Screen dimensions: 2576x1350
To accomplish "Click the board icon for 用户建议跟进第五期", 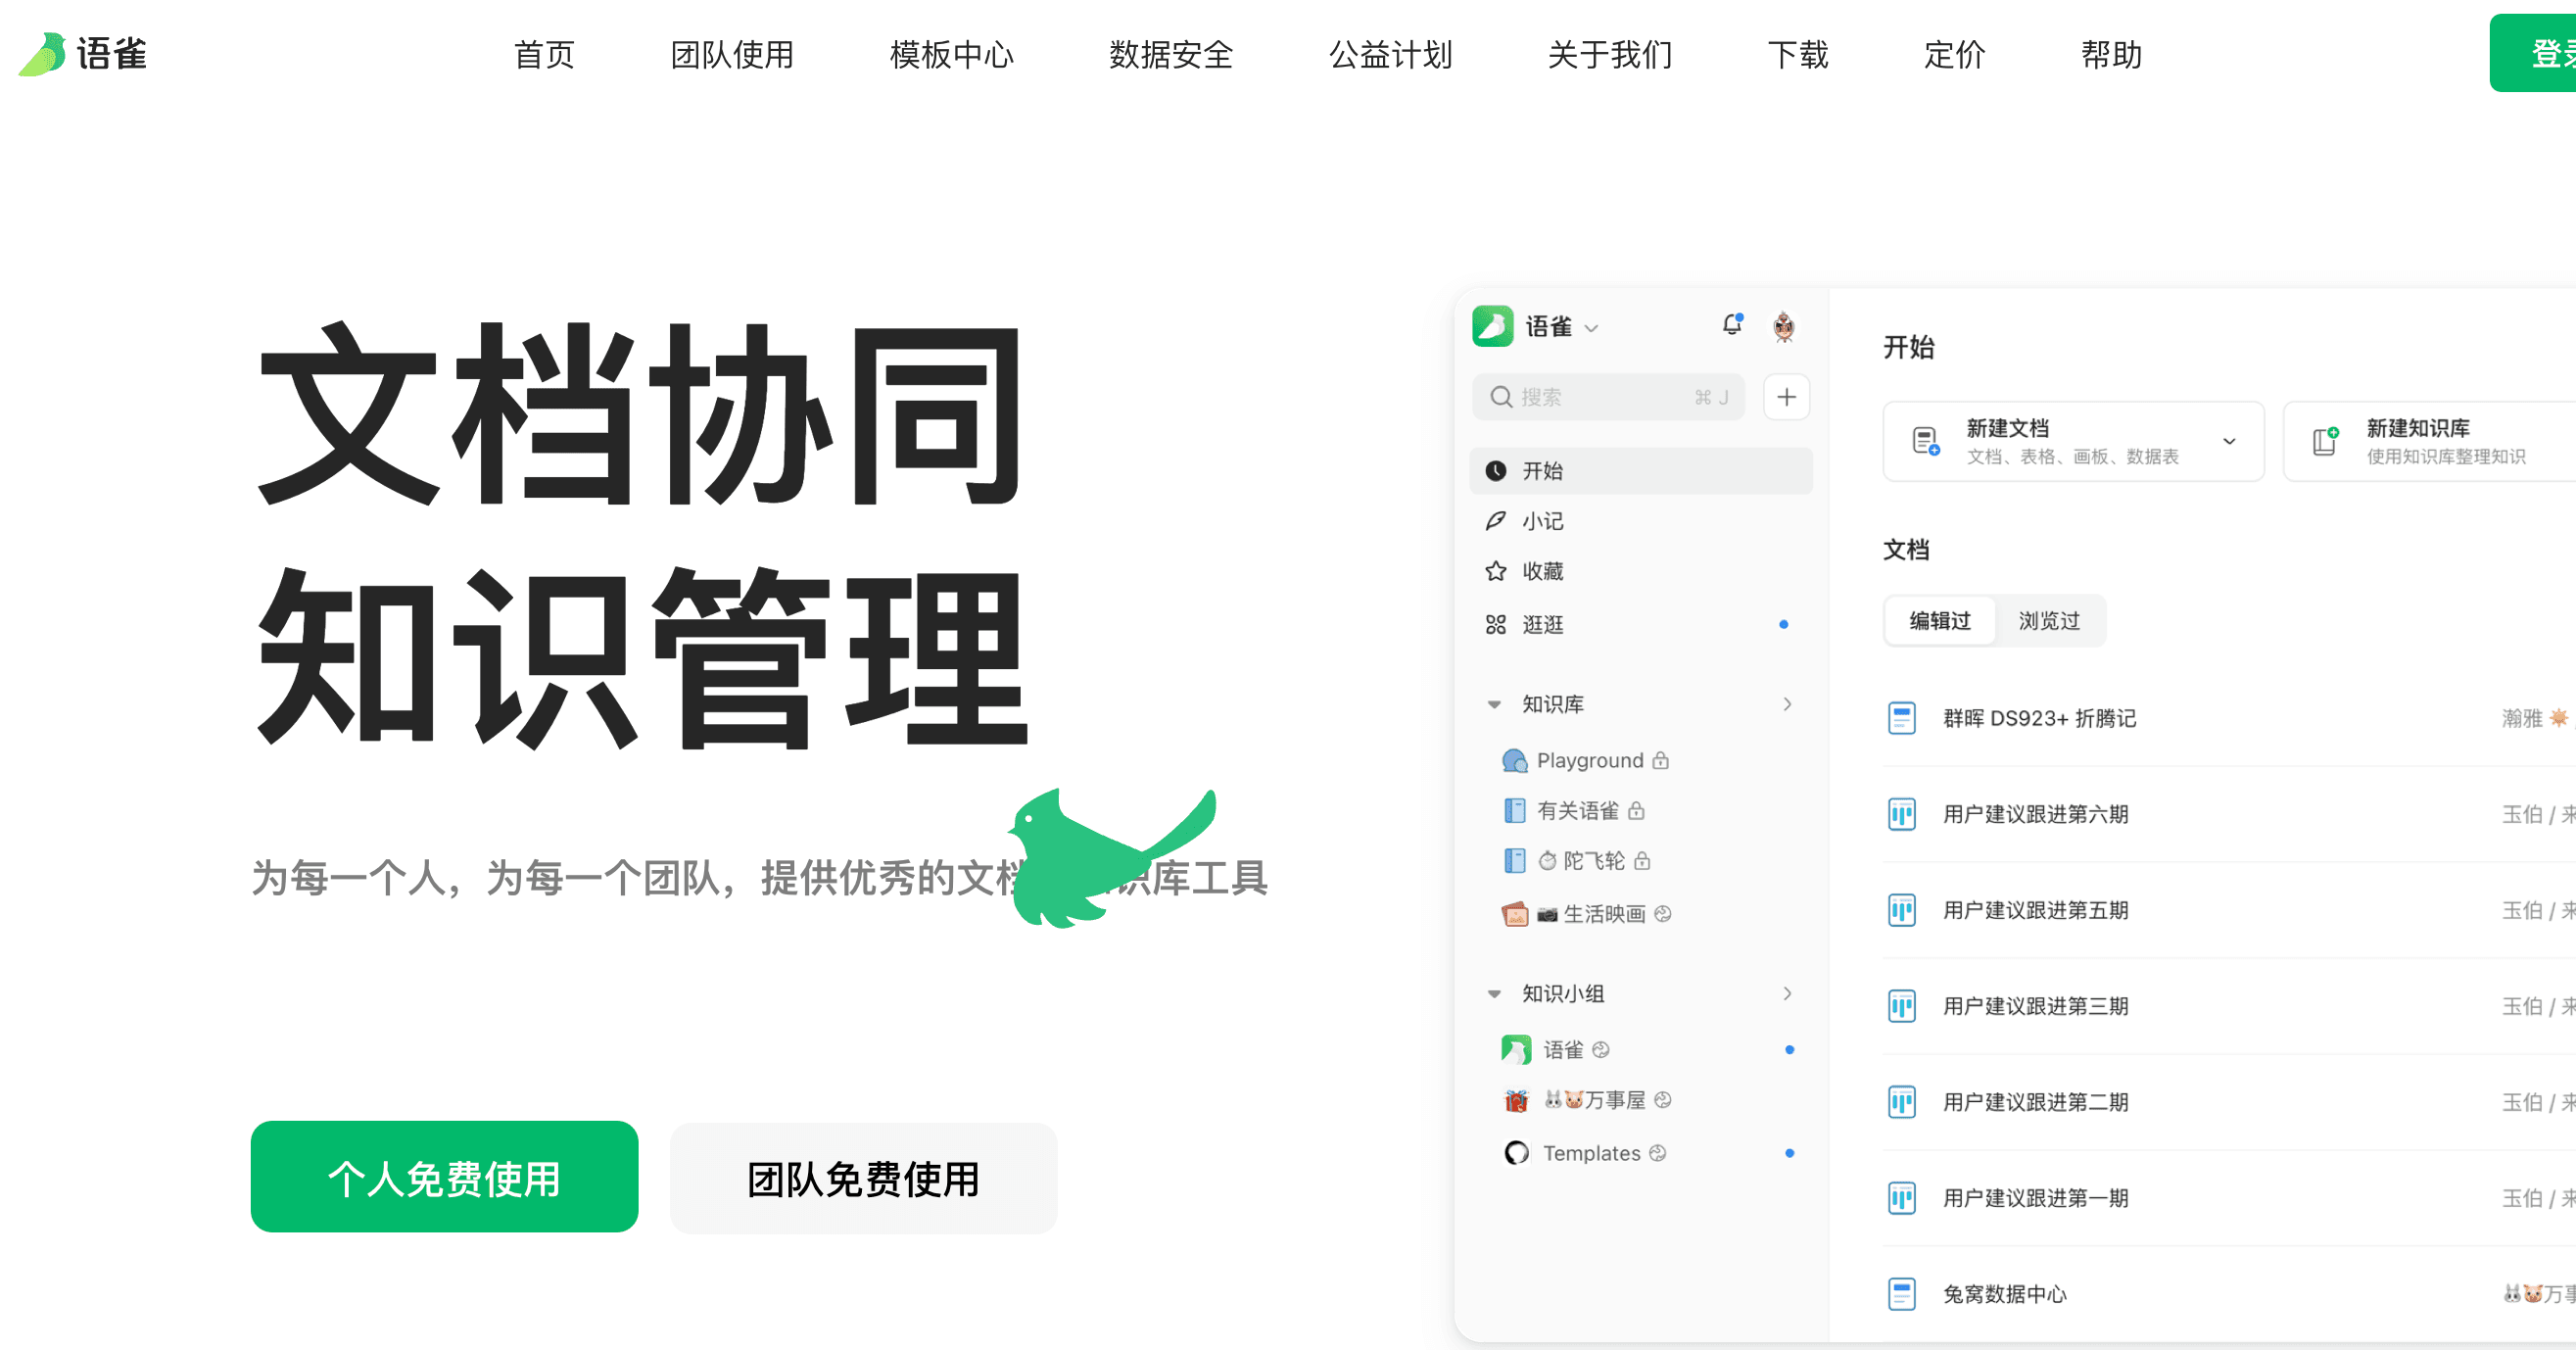I will [1901, 910].
